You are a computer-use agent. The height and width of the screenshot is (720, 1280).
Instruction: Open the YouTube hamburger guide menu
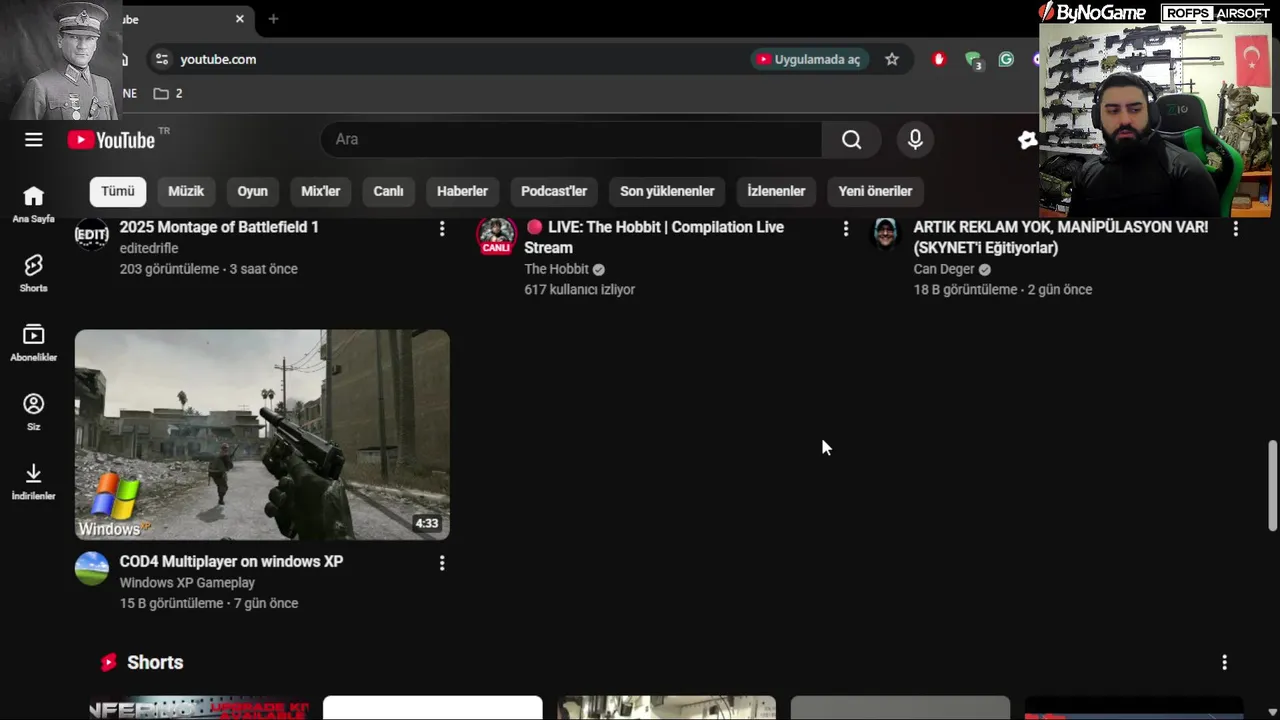34,140
